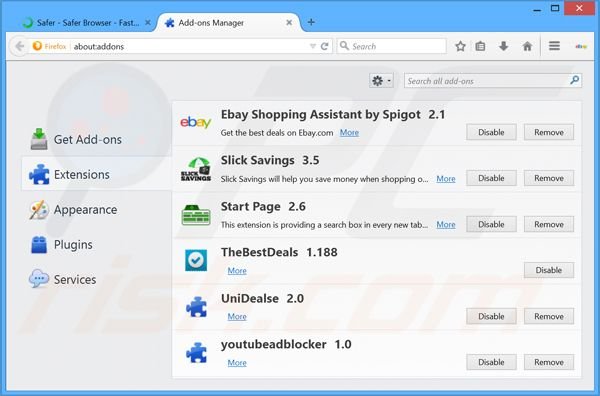The width and height of the screenshot is (600, 396).
Task: Open More link for TheBestDeals
Action: [x=237, y=271]
